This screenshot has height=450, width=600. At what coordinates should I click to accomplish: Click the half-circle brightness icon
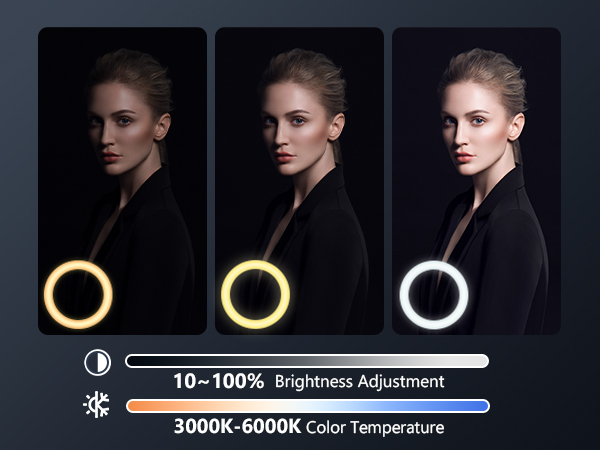(98, 362)
